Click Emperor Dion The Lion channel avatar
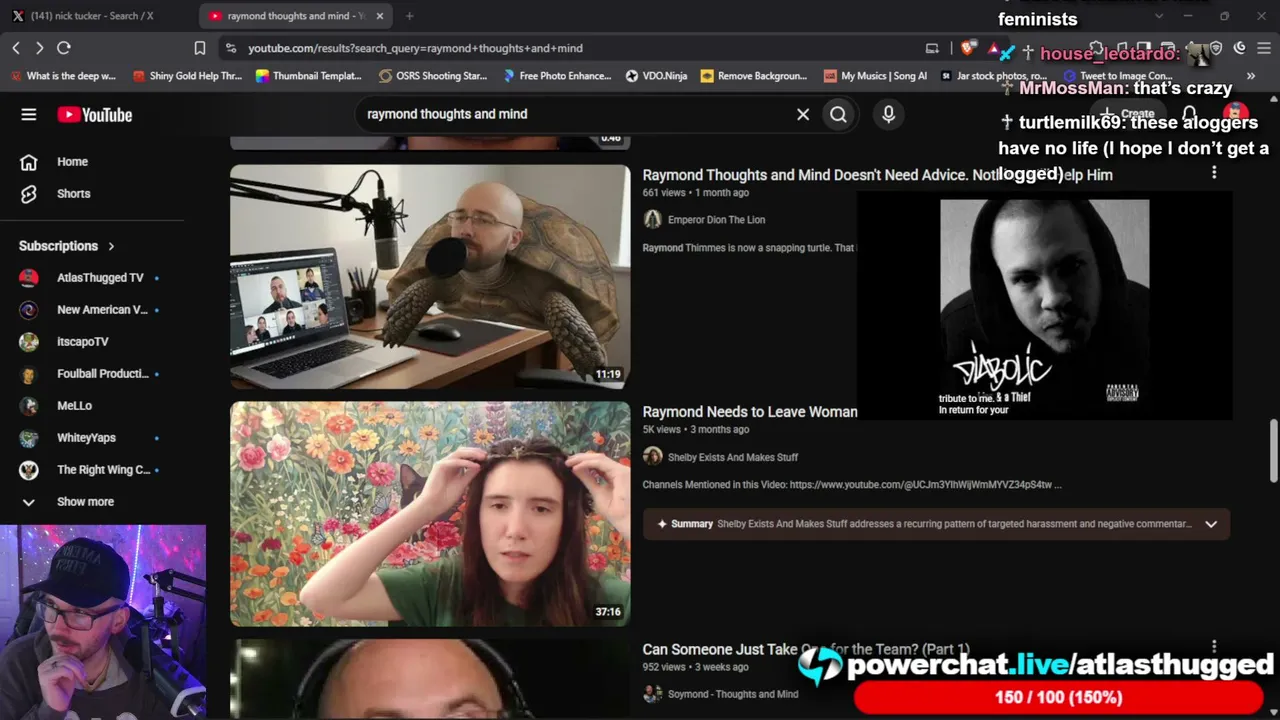1280x720 pixels. [x=653, y=219]
